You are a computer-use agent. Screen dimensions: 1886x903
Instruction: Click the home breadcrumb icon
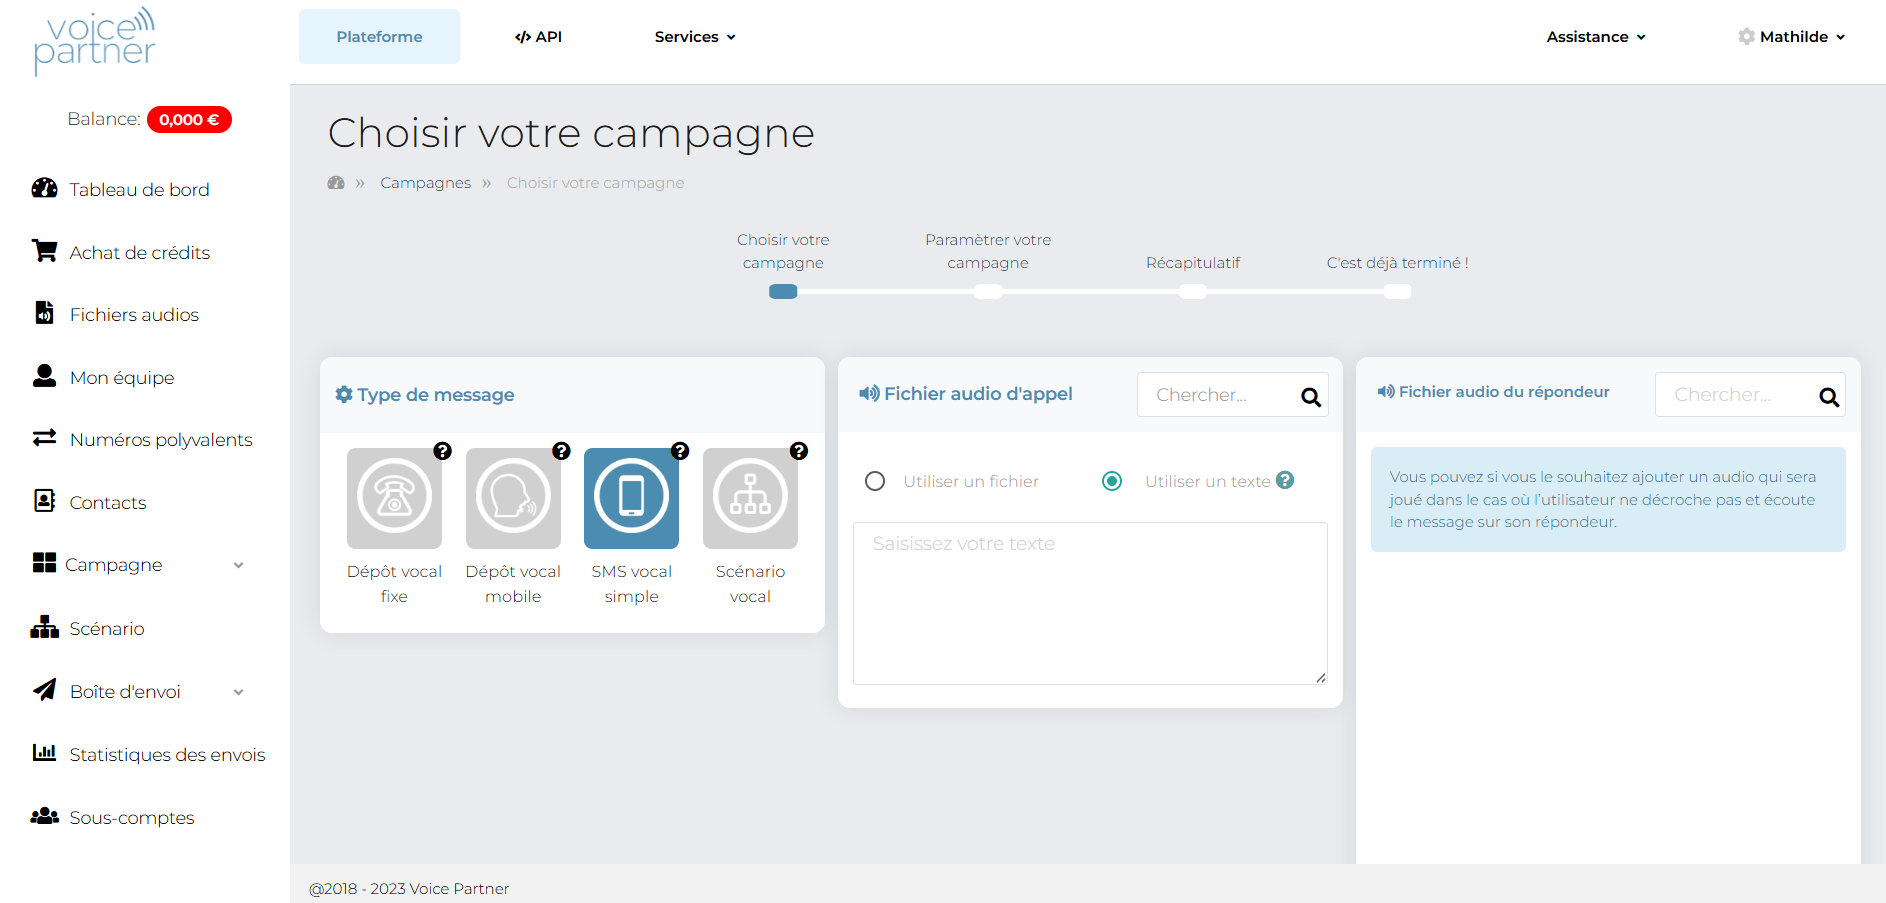coord(336,182)
